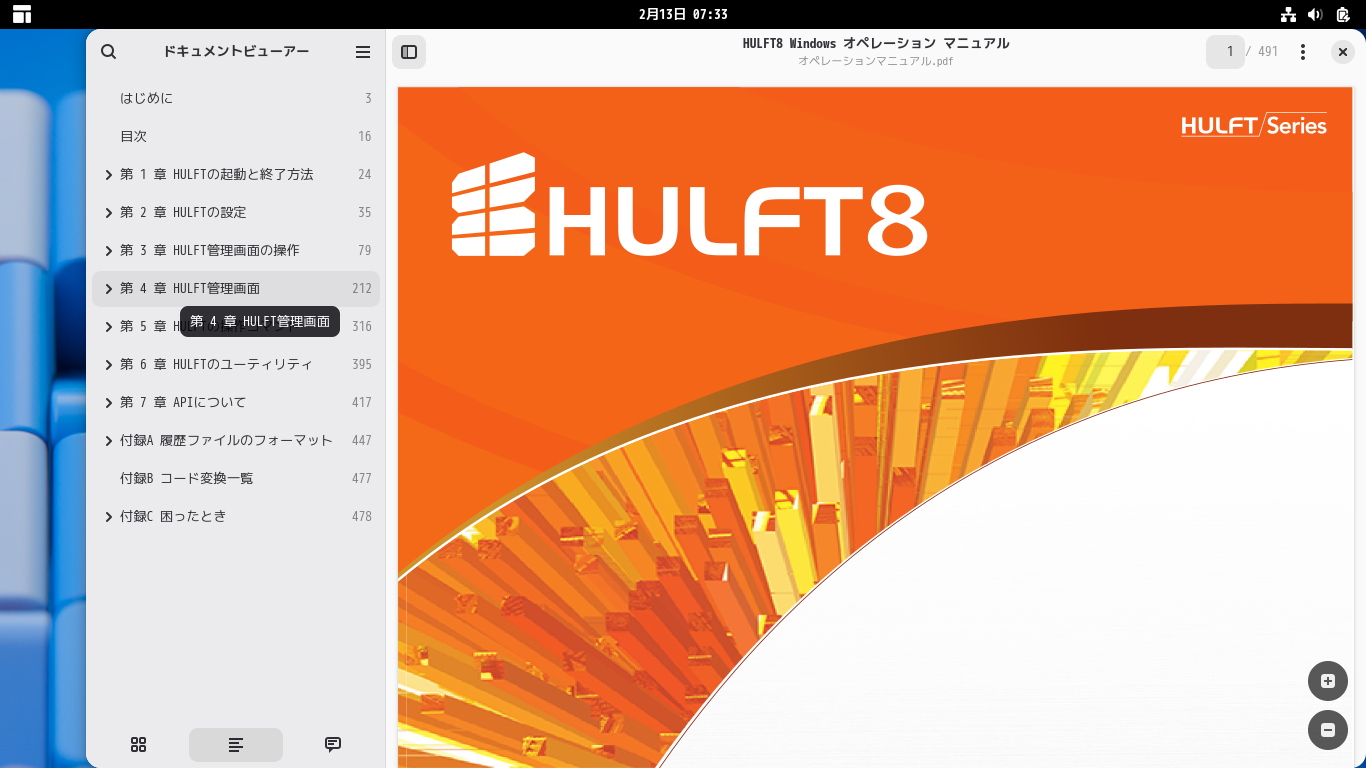Open the sidebar search

click(109, 52)
